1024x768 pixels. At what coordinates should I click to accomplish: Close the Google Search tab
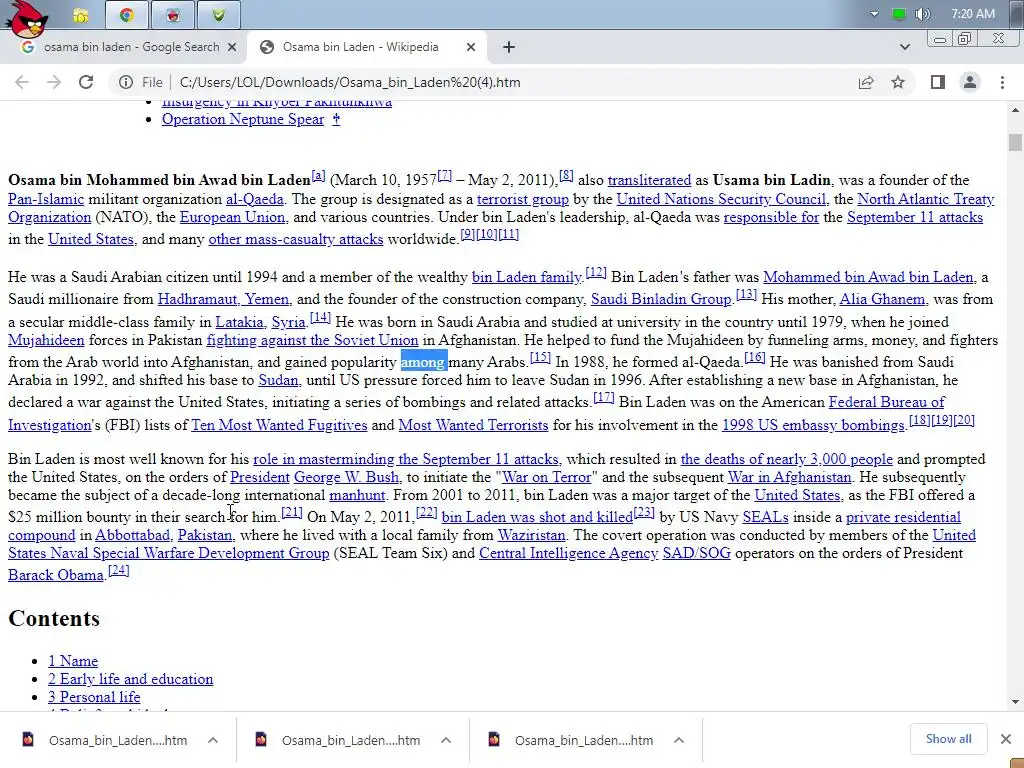tap(232, 47)
